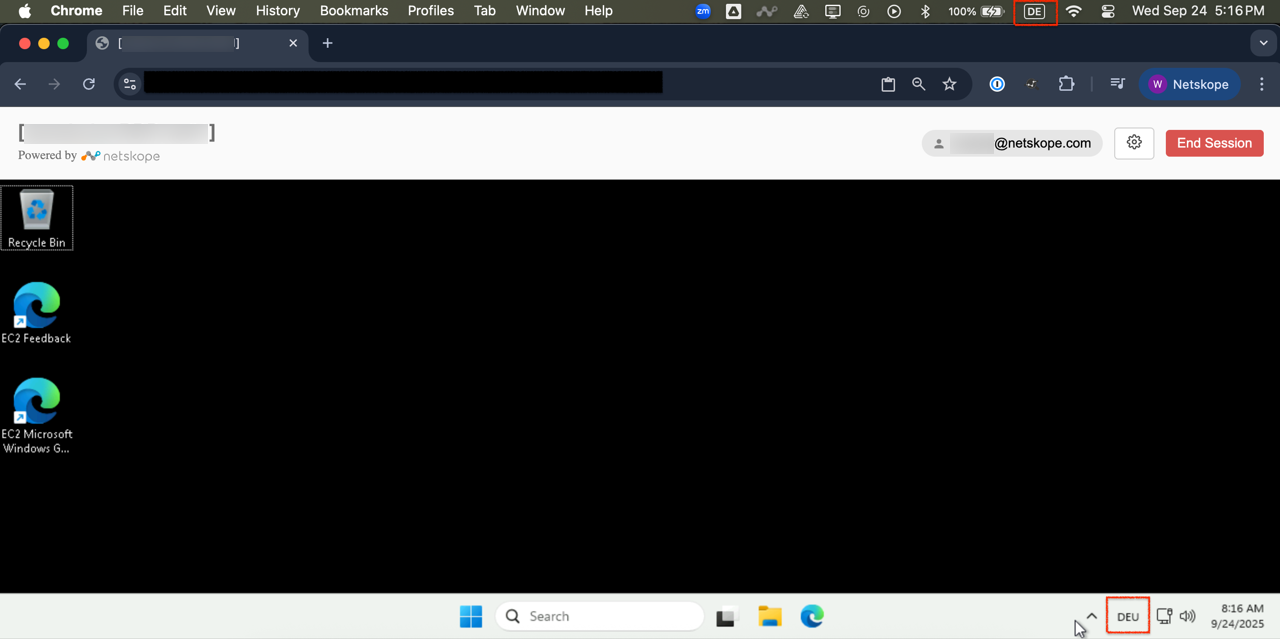Viewport: 1280px width, 639px height.
Task: Open the History menu
Action: click(x=277, y=11)
